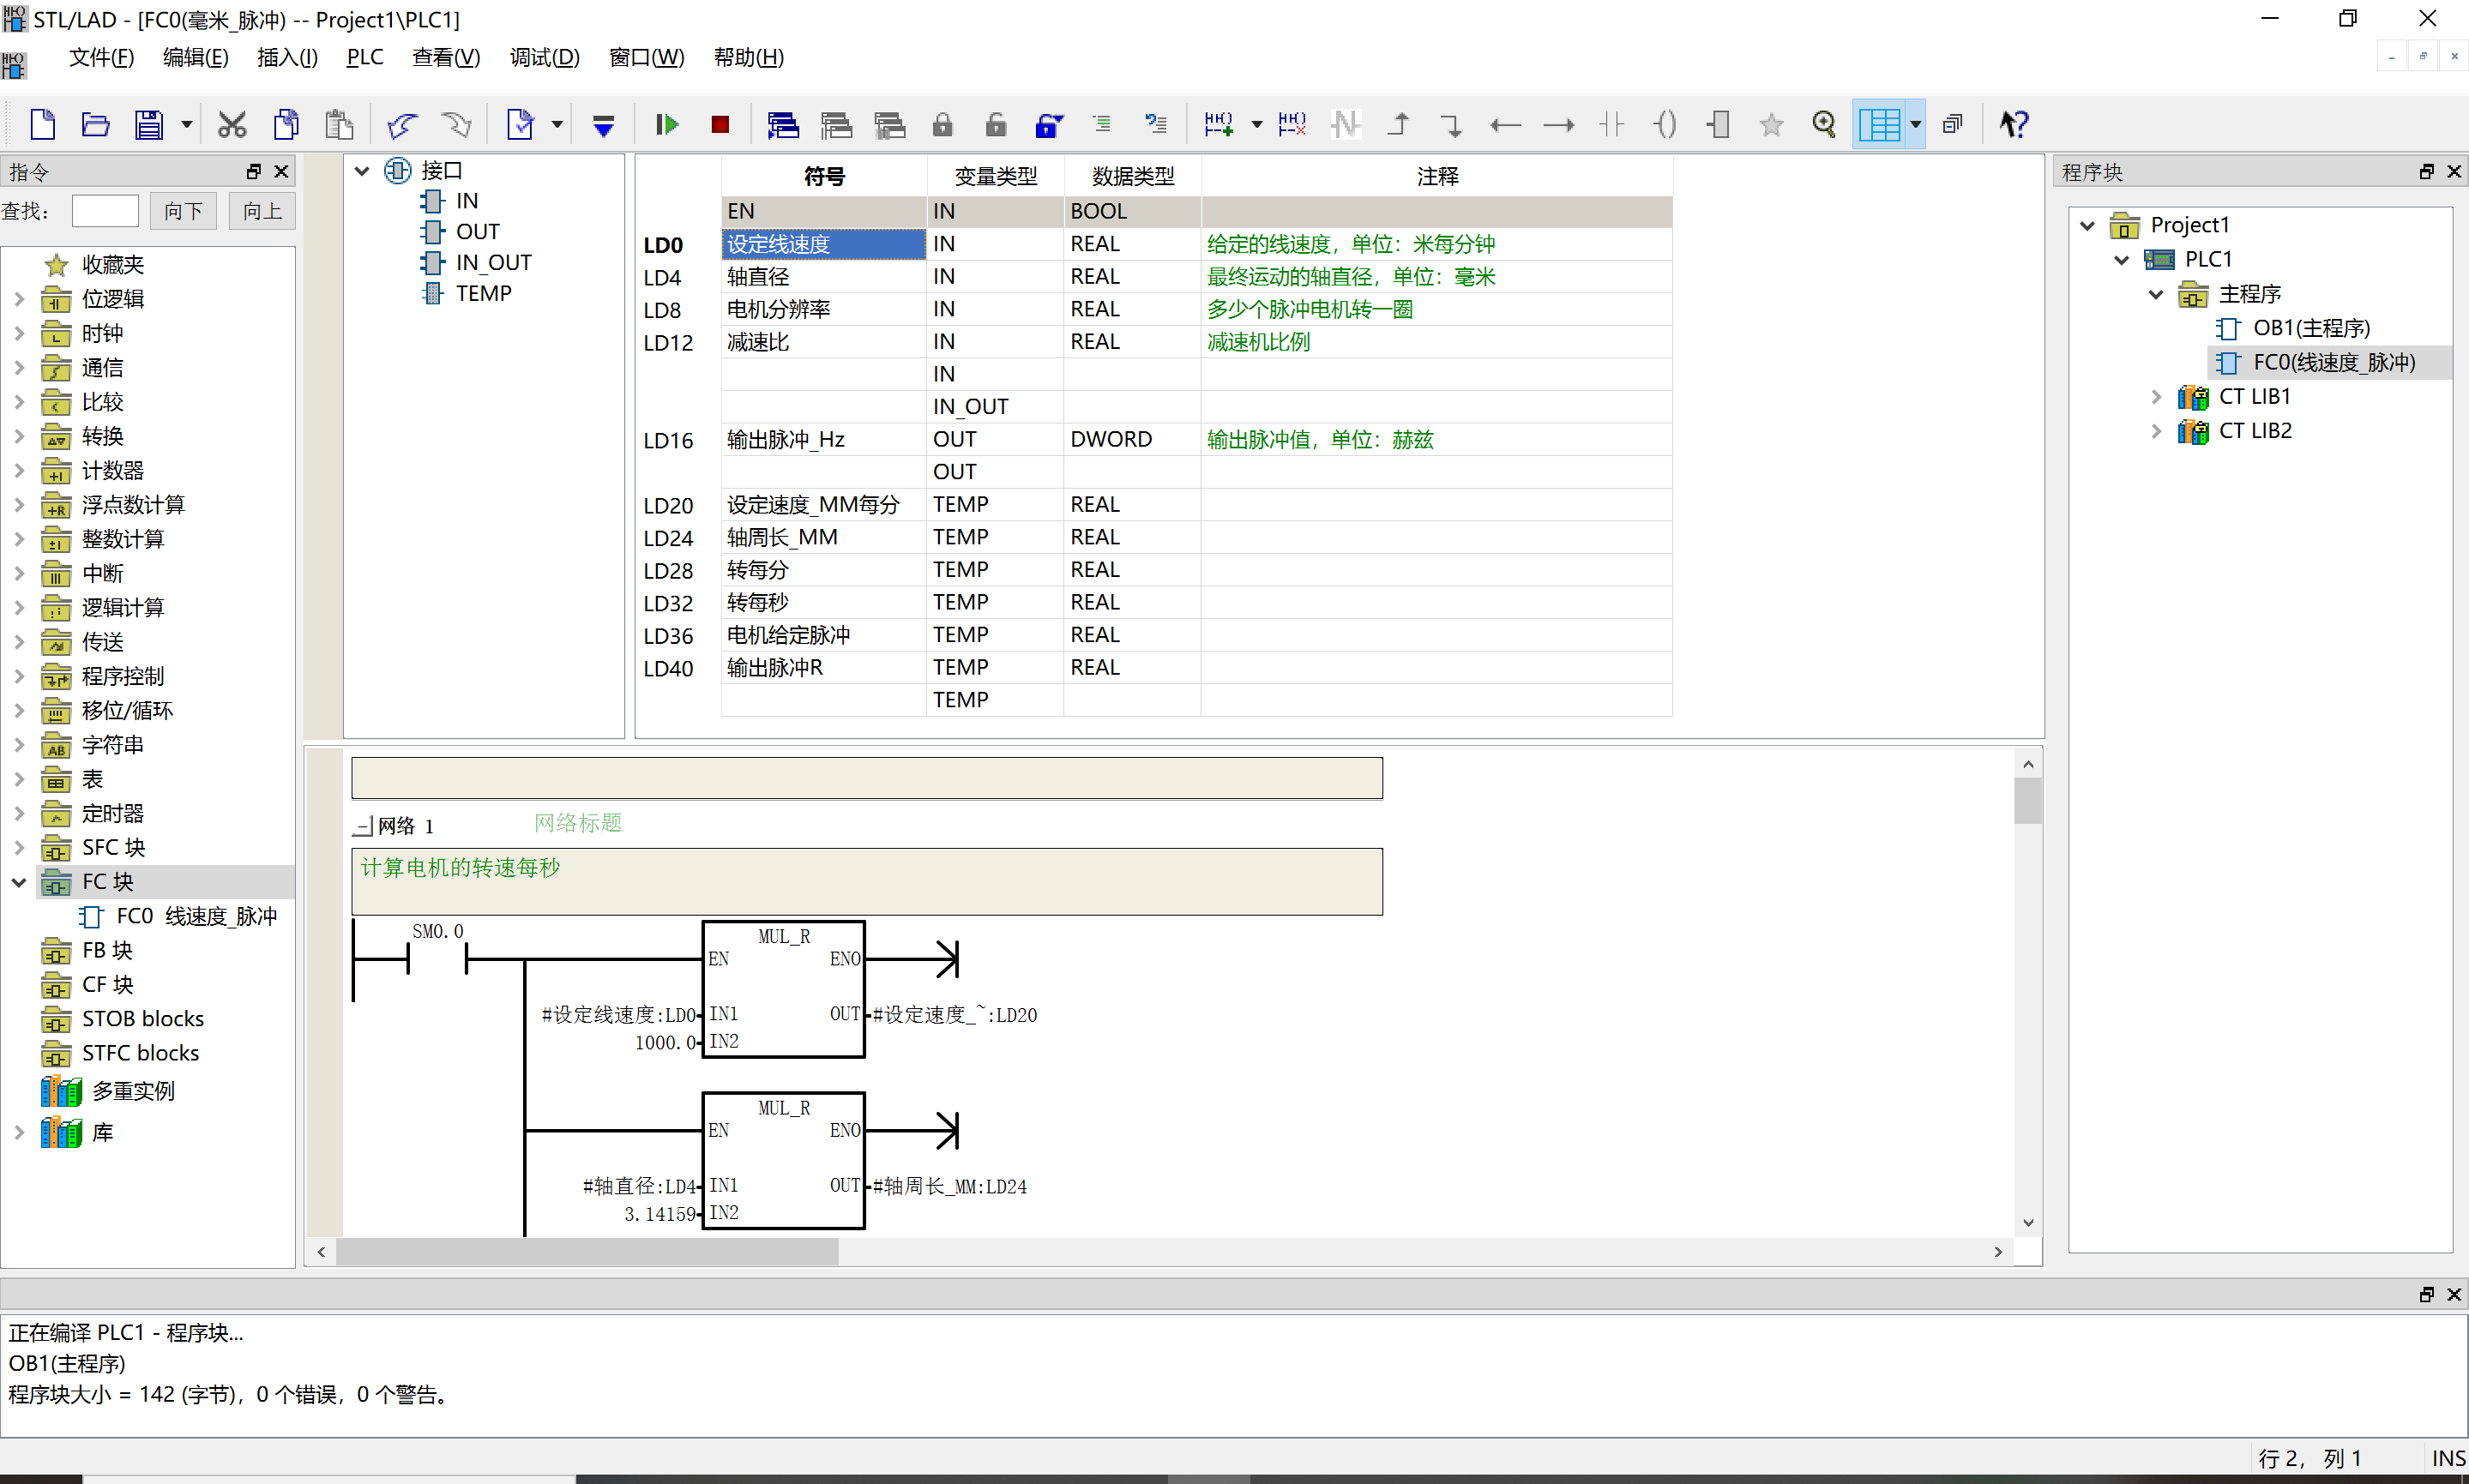Click the closed padlock lock icon
Viewport: 2469px width, 1484px height.
(942, 124)
